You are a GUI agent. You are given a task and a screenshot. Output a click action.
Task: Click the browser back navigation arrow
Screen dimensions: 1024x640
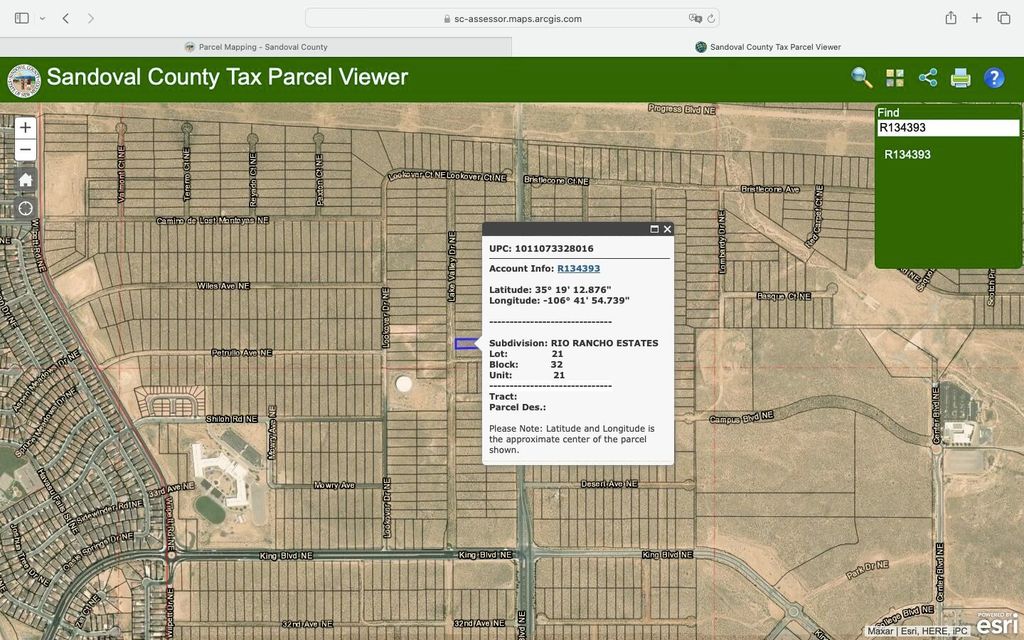click(x=64, y=17)
